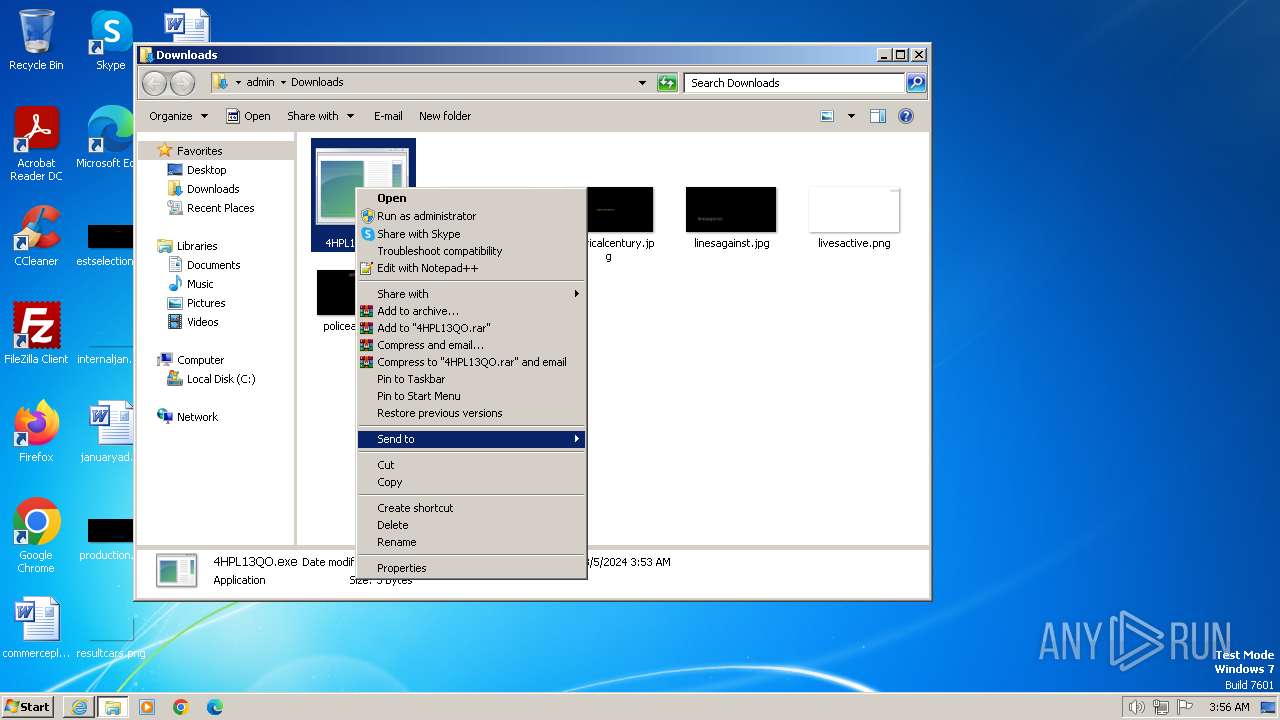
Task: Refresh the Downloads folder view
Action: point(667,83)
